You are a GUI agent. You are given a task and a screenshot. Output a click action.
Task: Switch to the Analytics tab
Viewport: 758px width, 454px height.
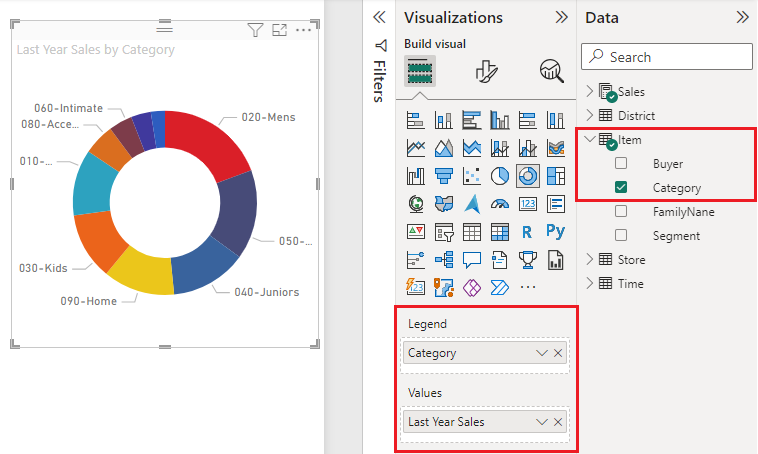552,71
